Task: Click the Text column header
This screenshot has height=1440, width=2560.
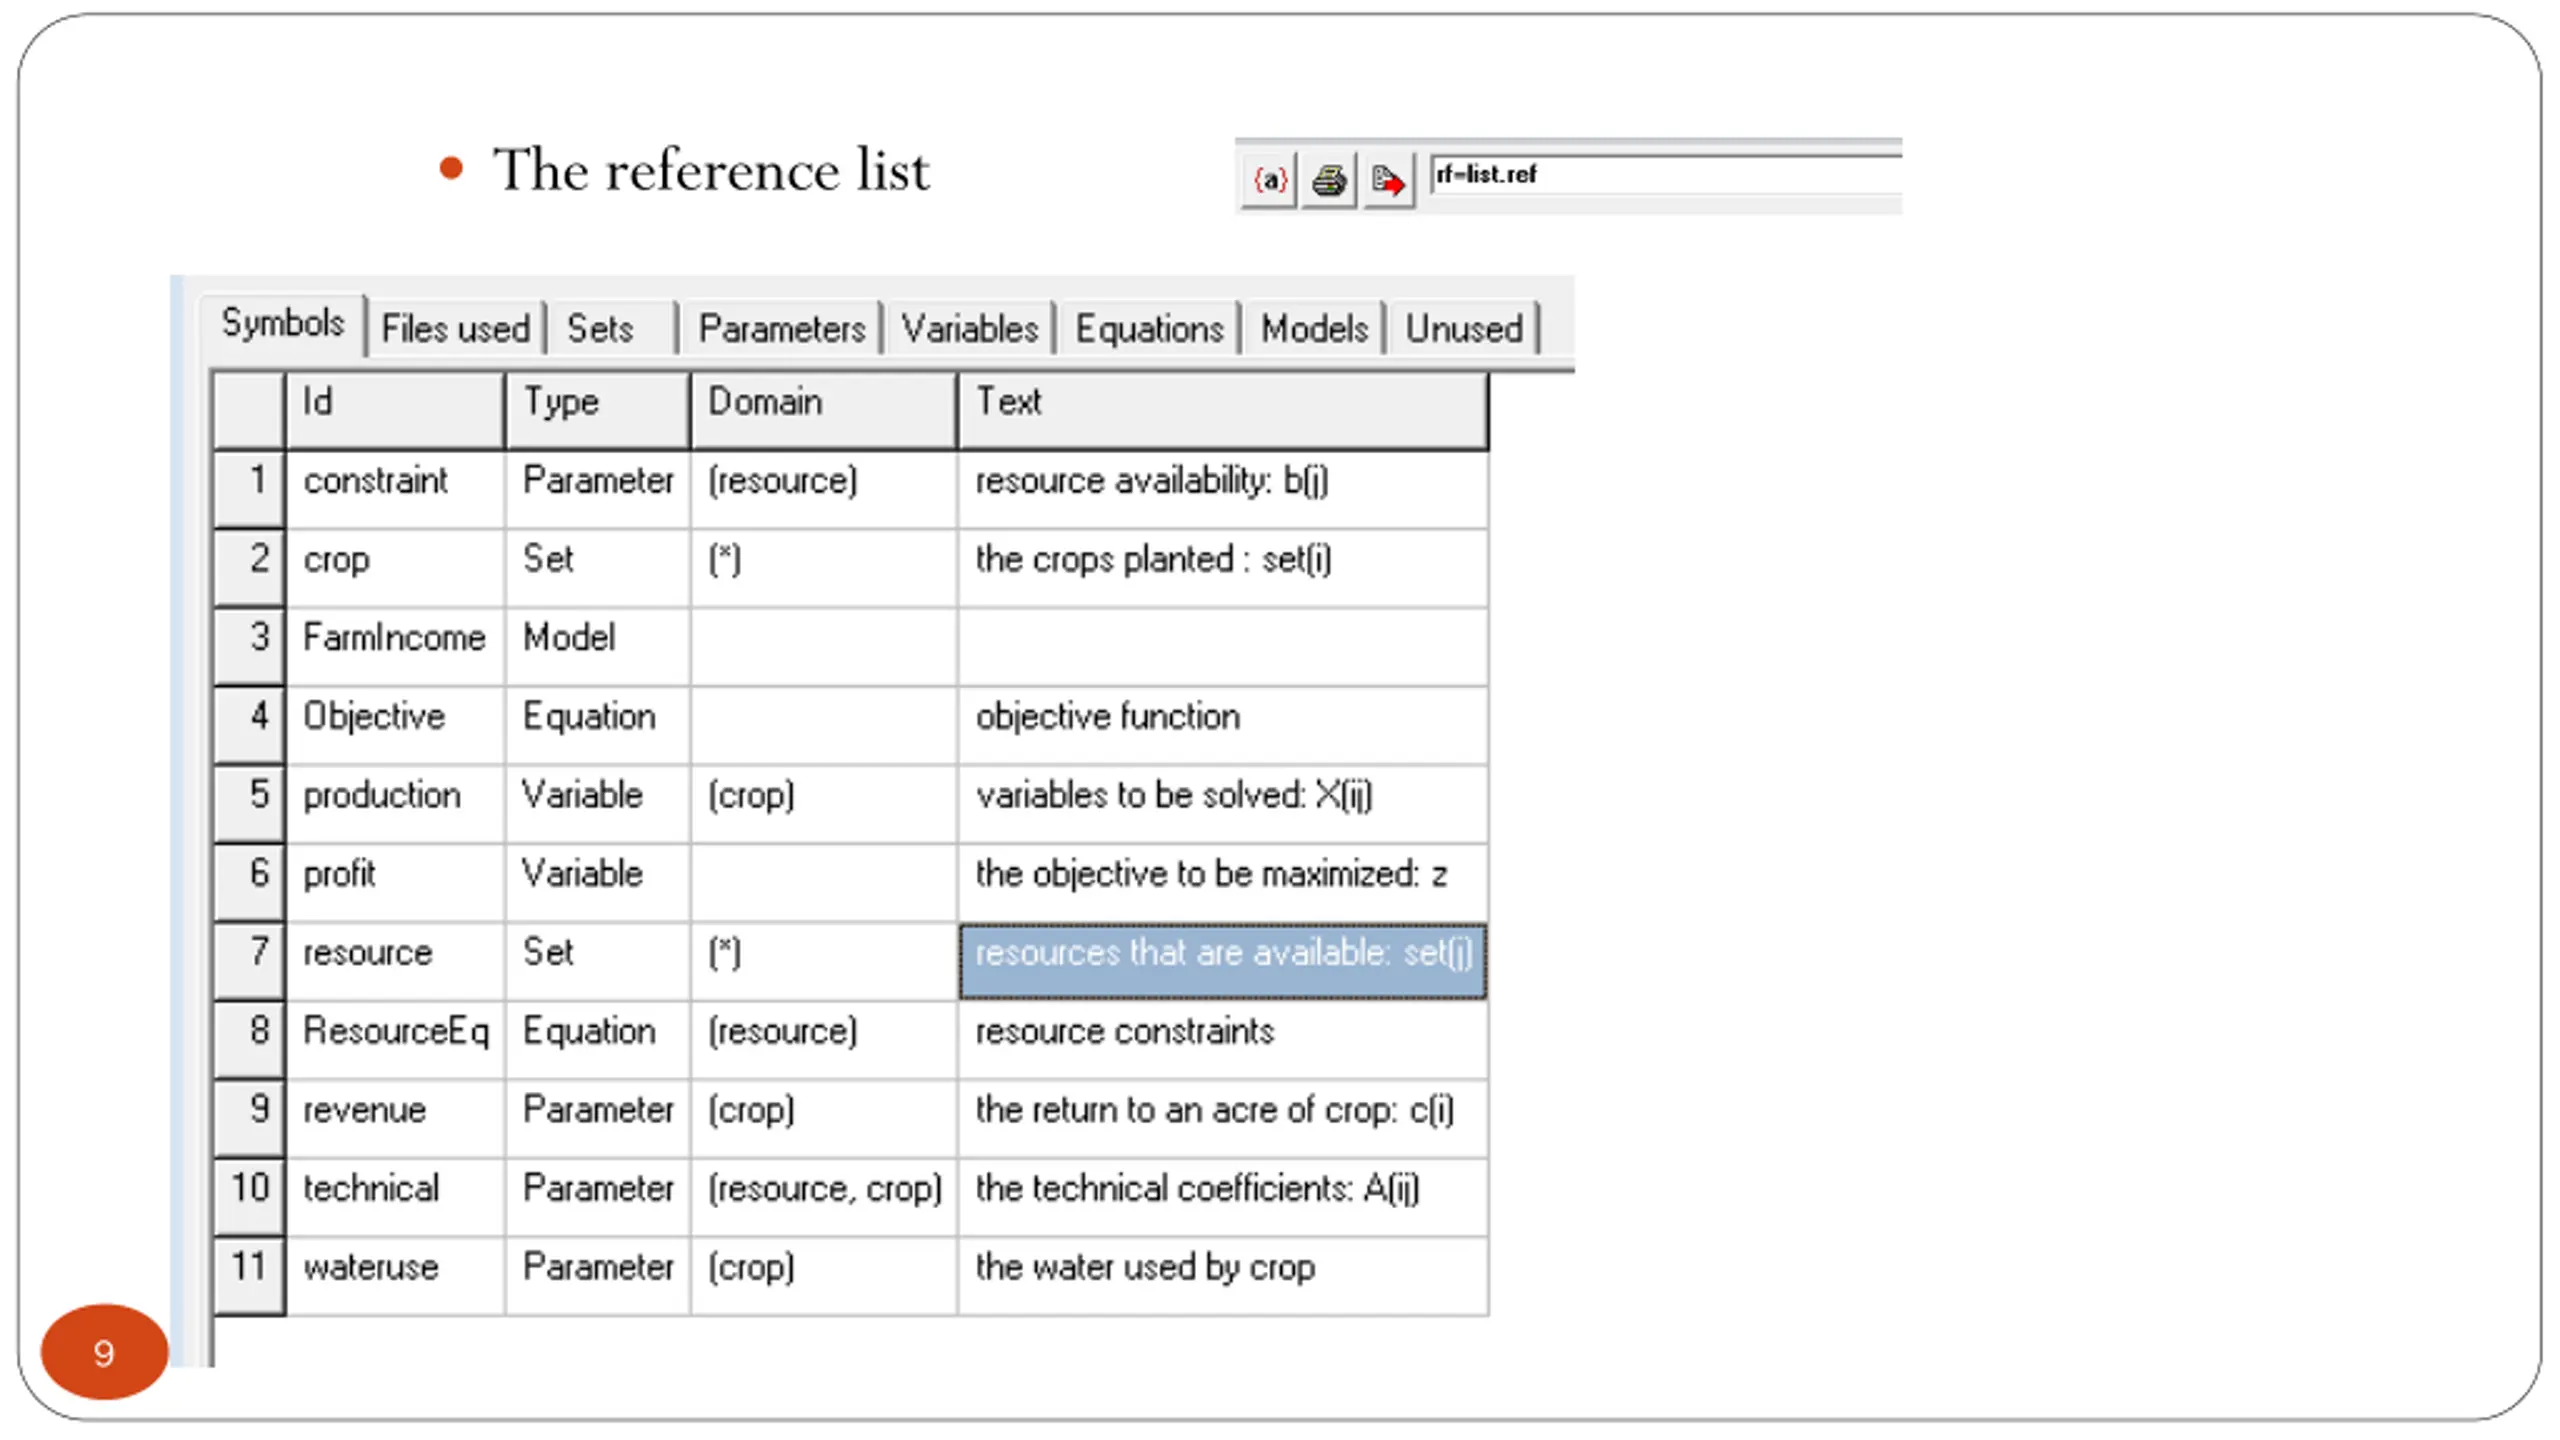Action: click(1223, 410)
